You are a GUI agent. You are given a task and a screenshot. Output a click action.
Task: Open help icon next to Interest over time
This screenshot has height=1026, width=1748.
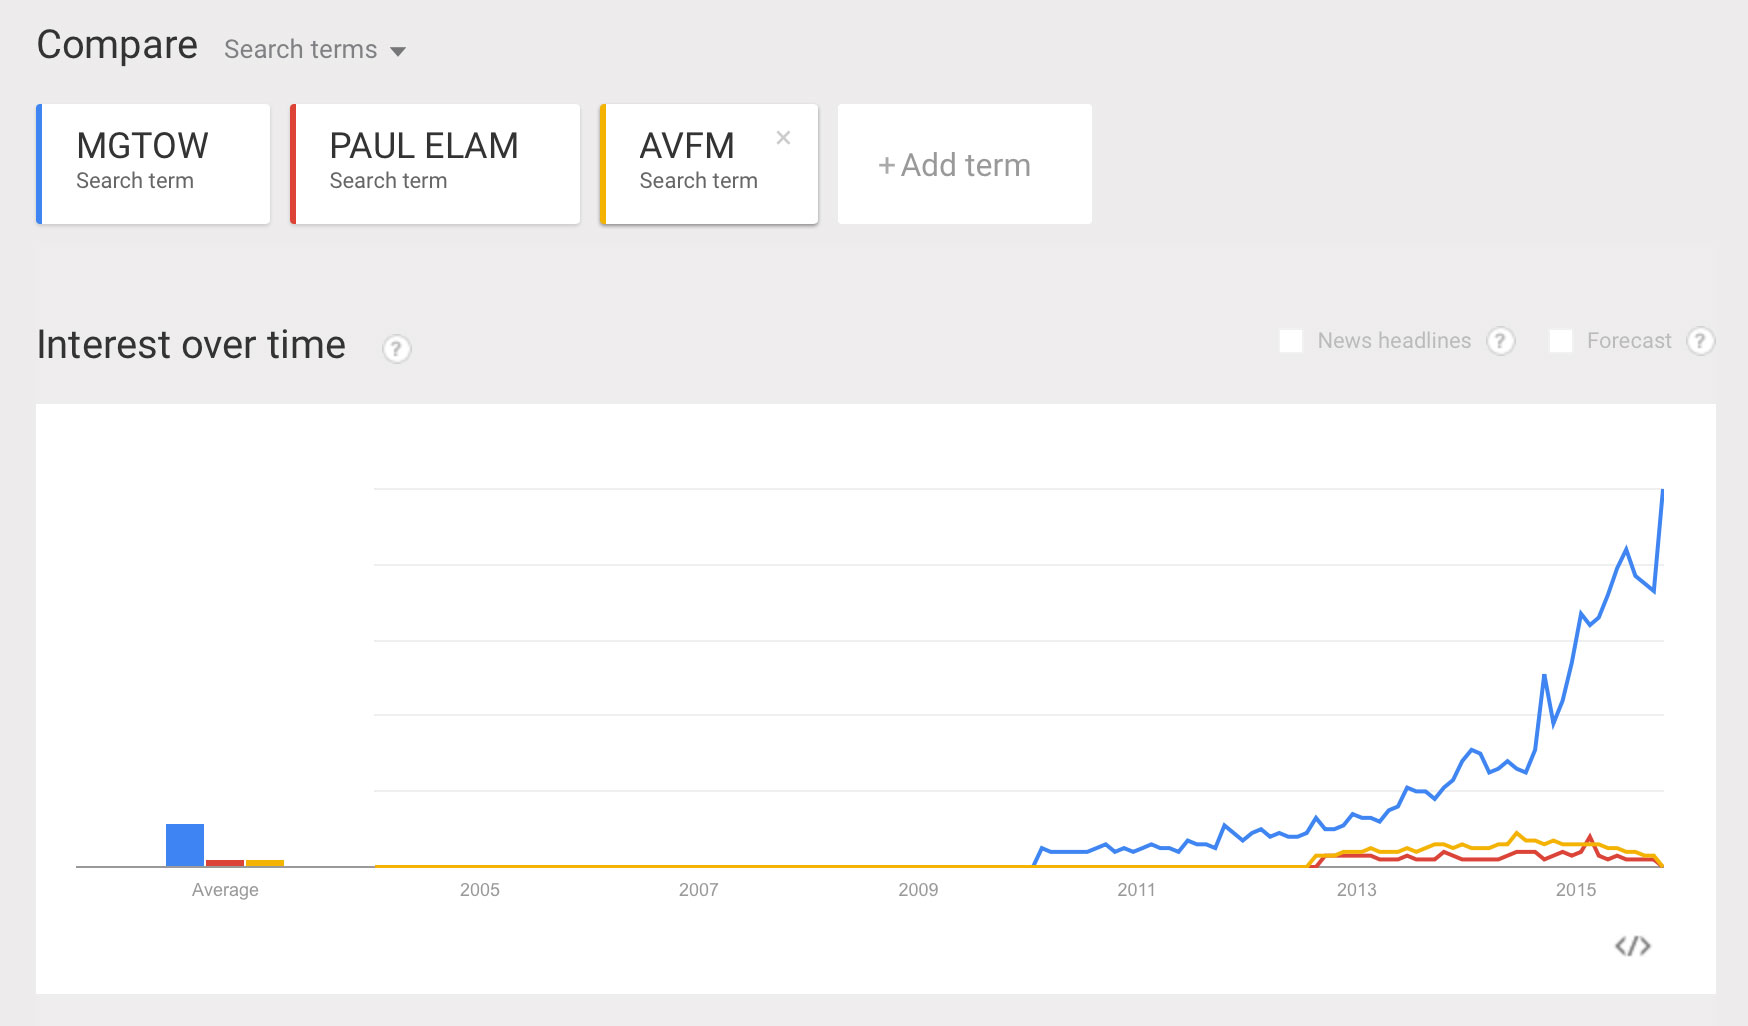396,348
